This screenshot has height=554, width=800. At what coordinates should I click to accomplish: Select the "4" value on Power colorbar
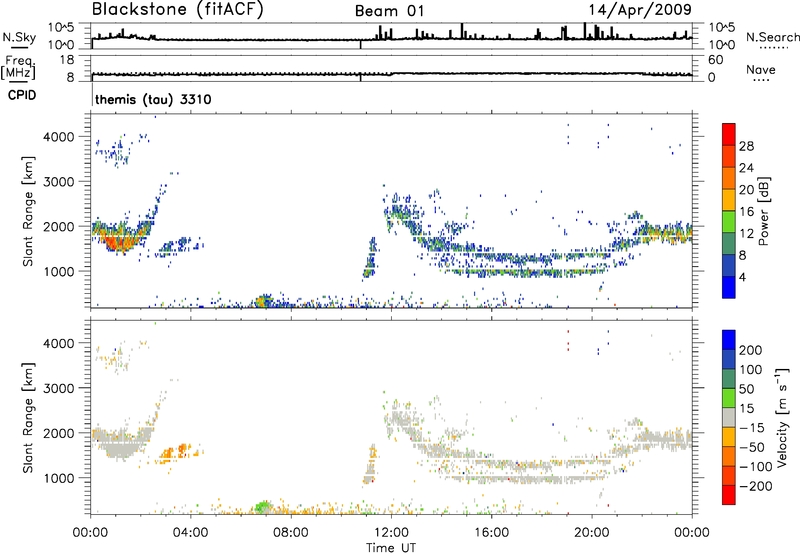tap(742, 277)
